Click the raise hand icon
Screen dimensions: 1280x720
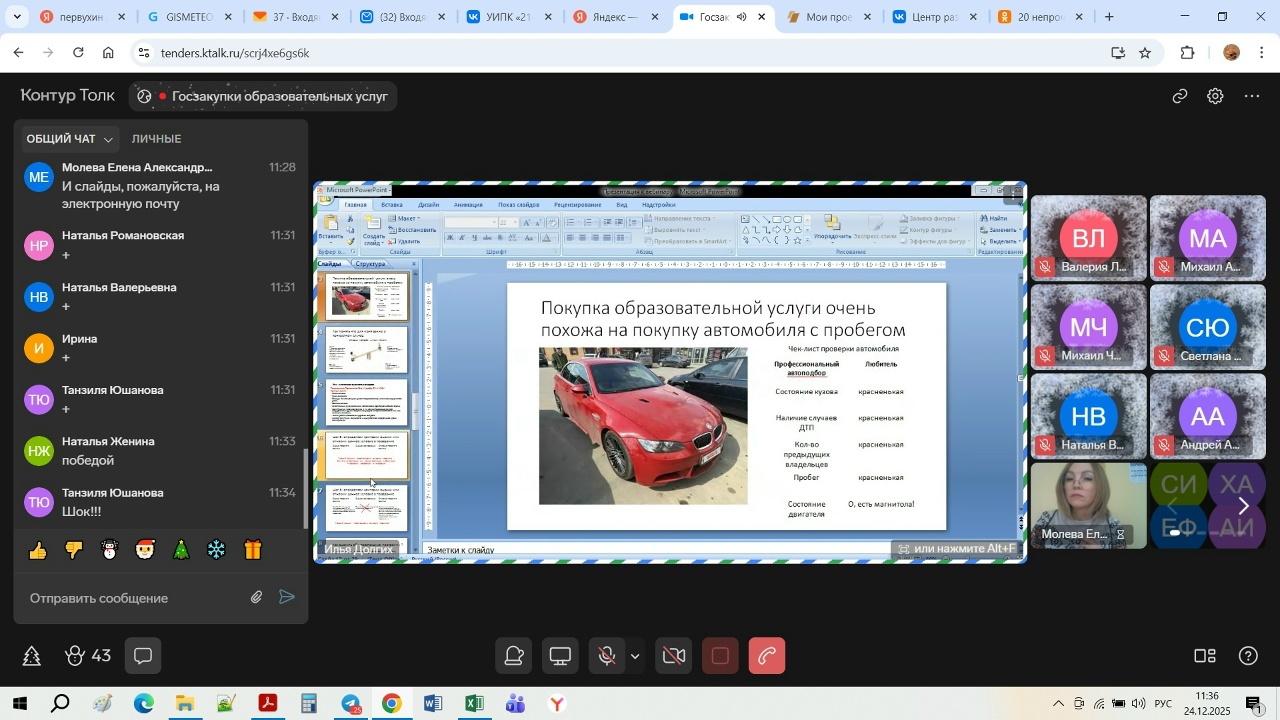(515, 657)
